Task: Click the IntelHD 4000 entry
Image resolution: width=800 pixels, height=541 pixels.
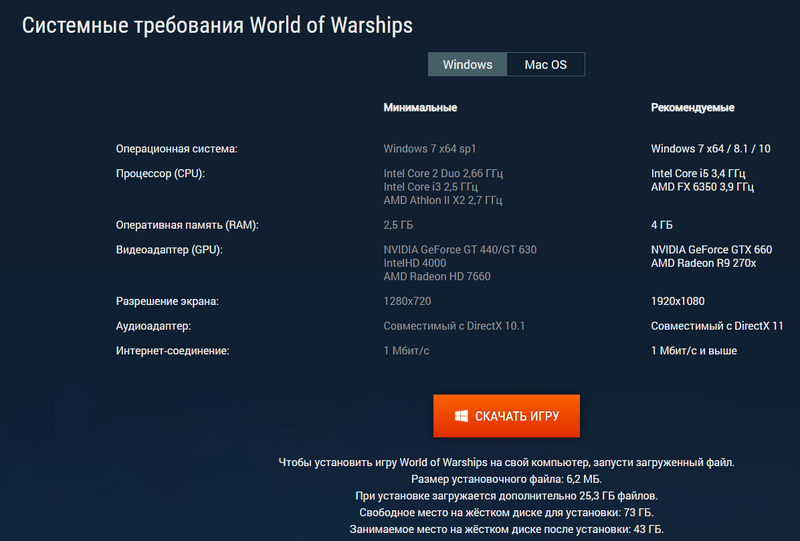Action: click(415, 263)
